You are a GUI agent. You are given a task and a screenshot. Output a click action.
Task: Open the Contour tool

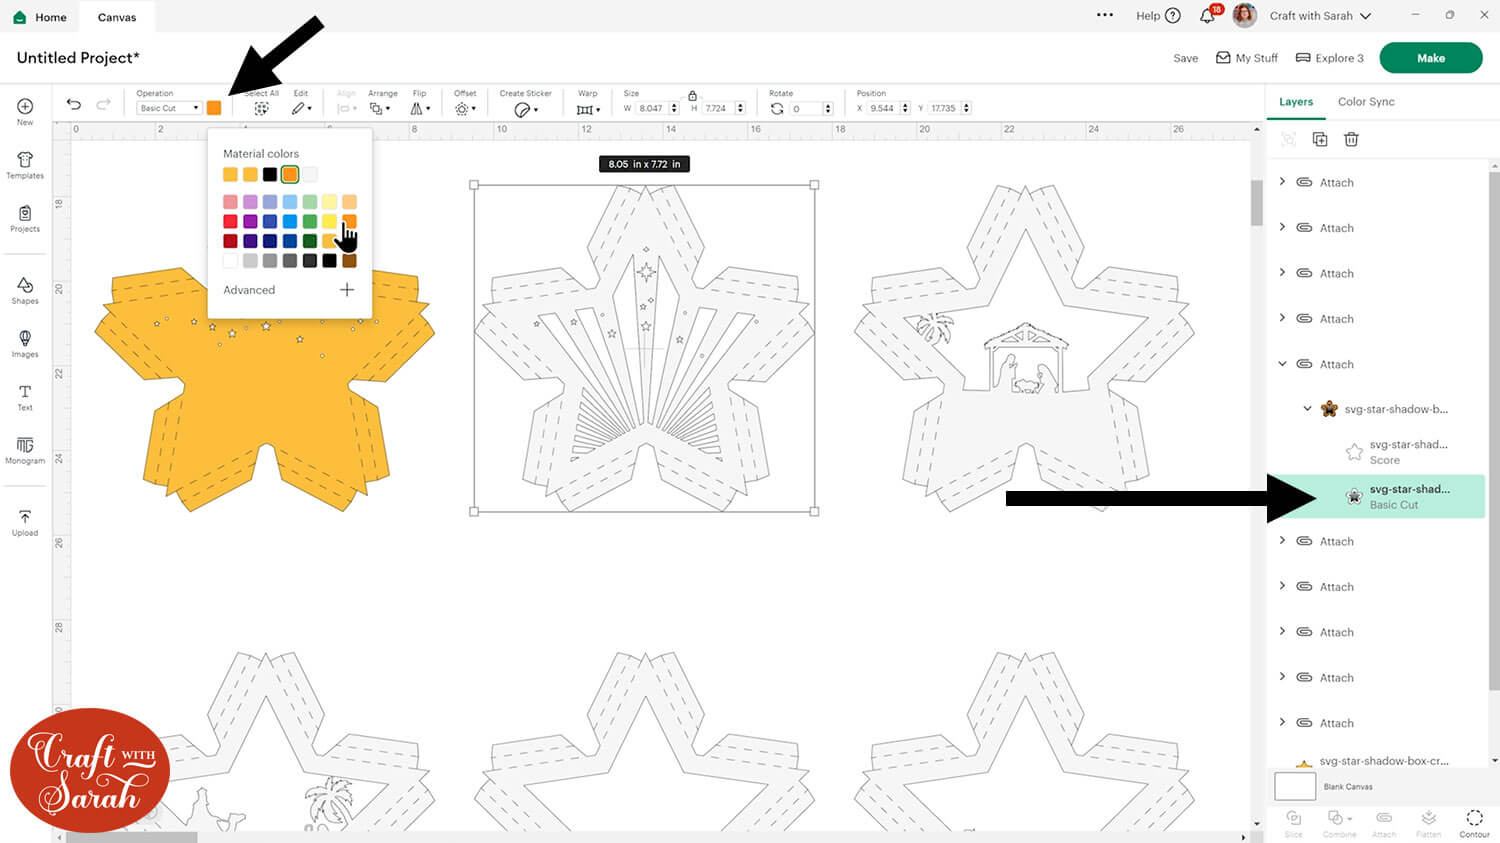point(1474,822)
